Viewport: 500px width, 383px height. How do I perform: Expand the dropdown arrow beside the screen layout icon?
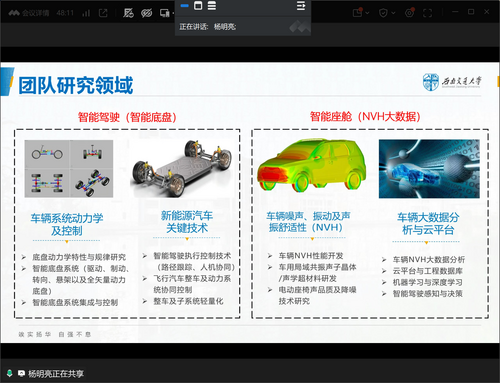pos(173,13)
